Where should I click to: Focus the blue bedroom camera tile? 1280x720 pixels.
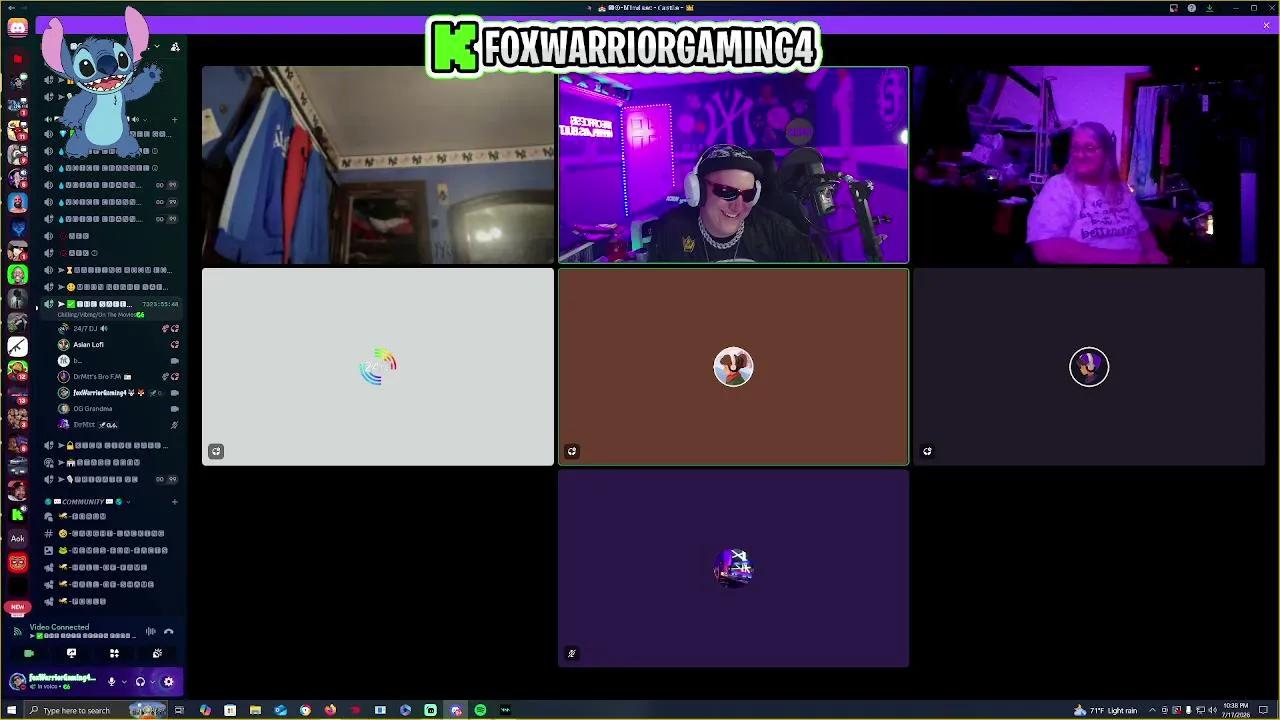click(x=378, y=165)
